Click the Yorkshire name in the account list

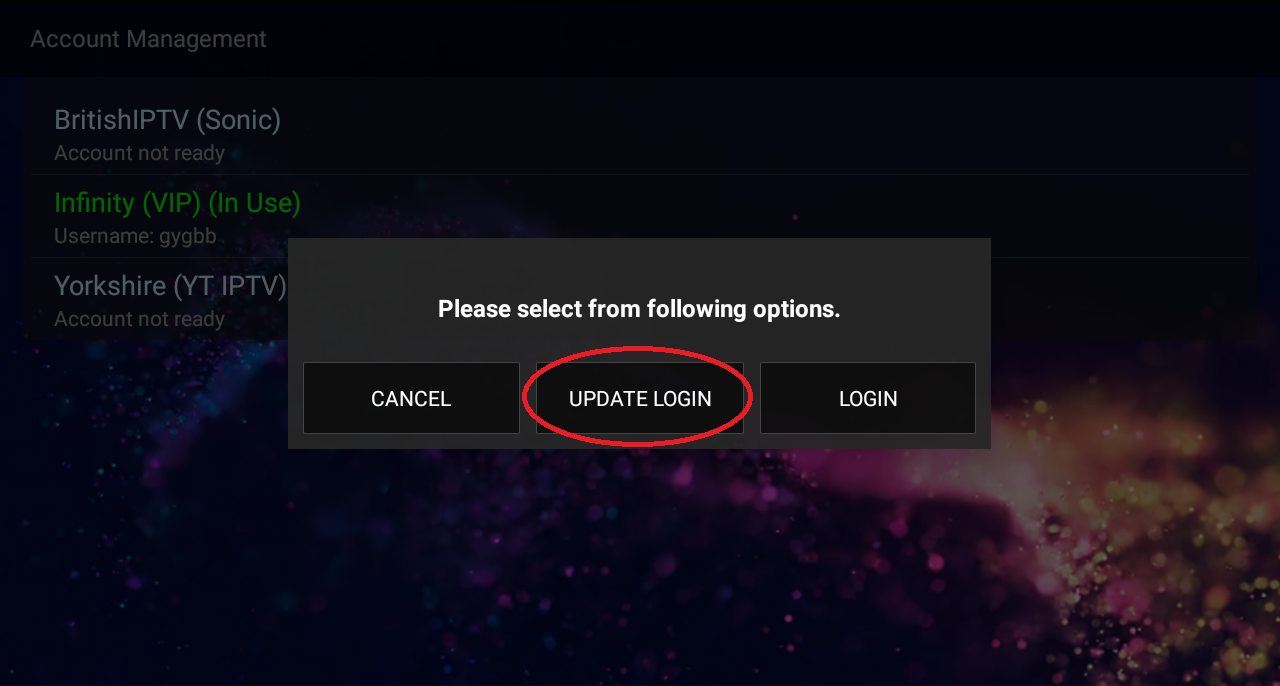tap(110, 286)
